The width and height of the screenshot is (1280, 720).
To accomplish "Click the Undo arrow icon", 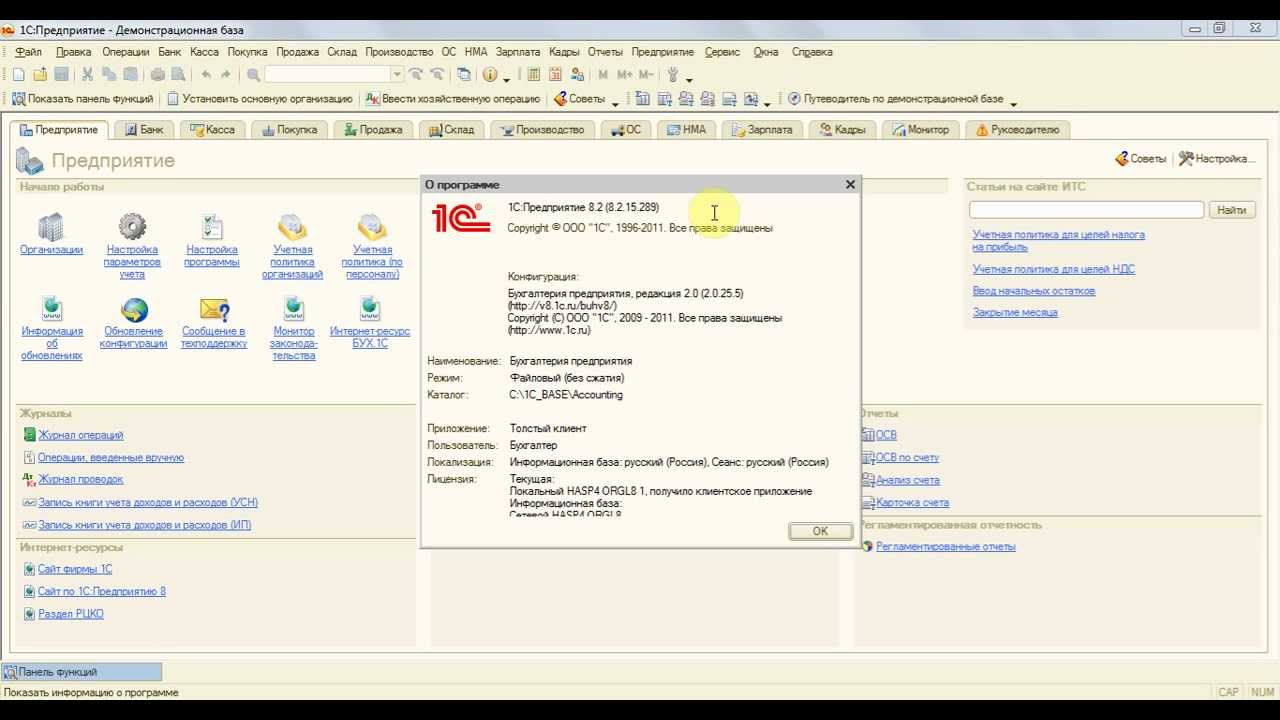I will [x=206, y=75].
